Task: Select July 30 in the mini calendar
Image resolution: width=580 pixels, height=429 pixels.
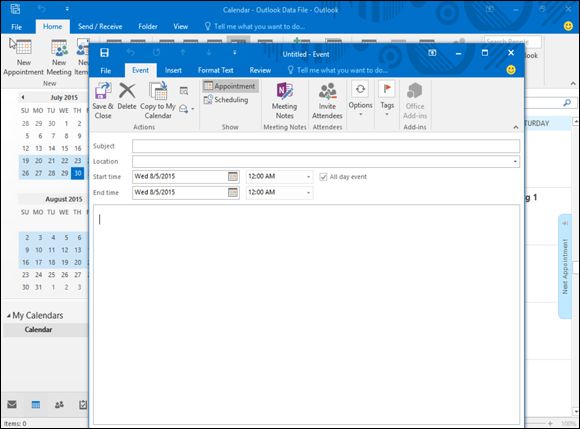Action: click(77, 173)
